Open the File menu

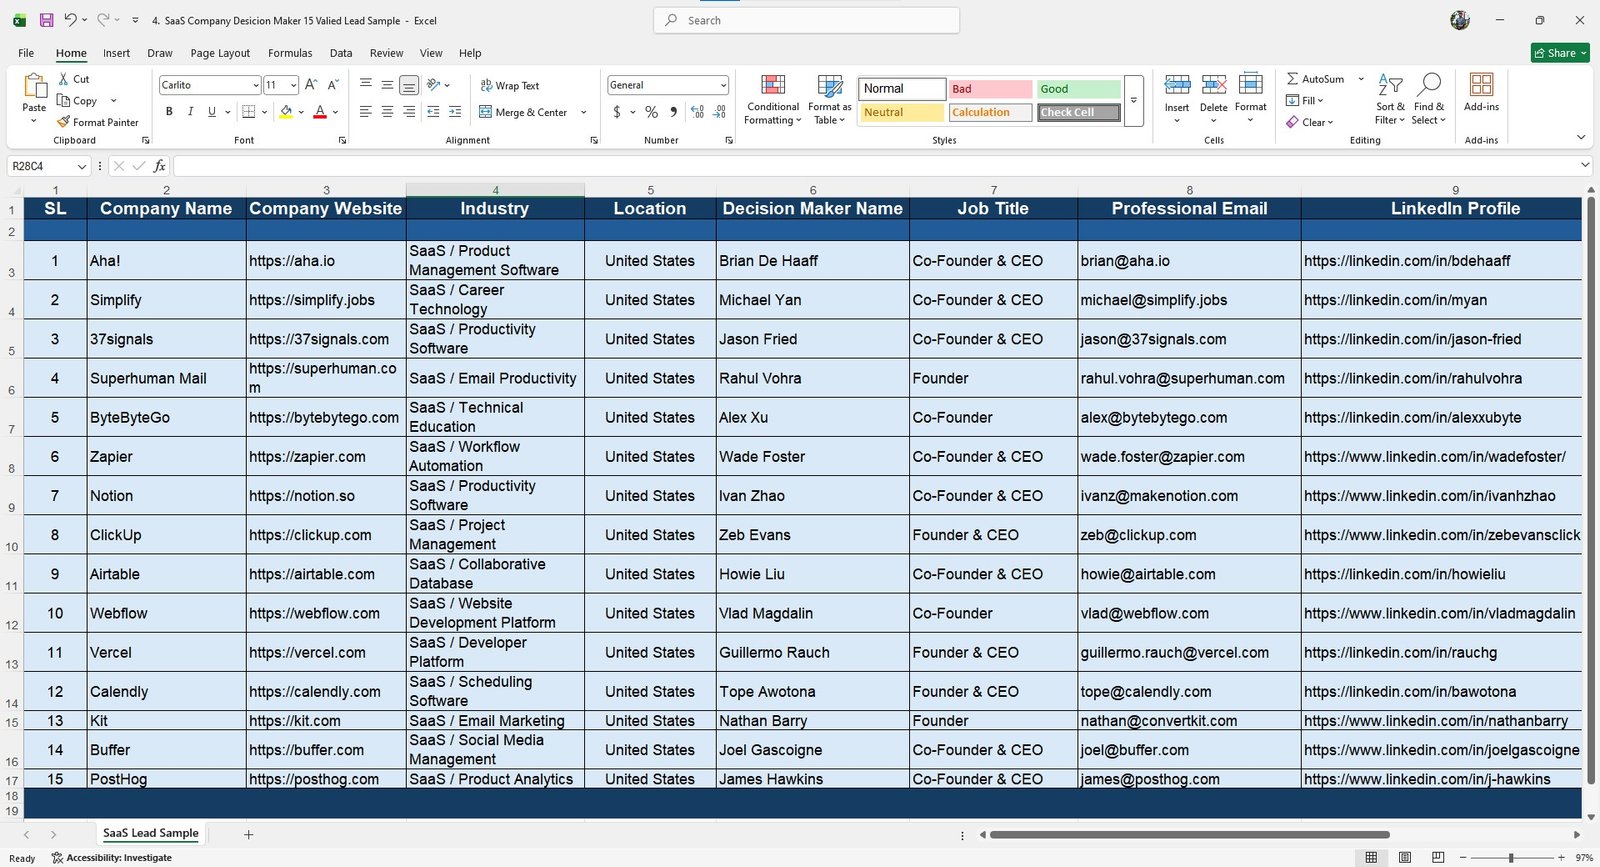pyautogui.click(x=26, y=53)
